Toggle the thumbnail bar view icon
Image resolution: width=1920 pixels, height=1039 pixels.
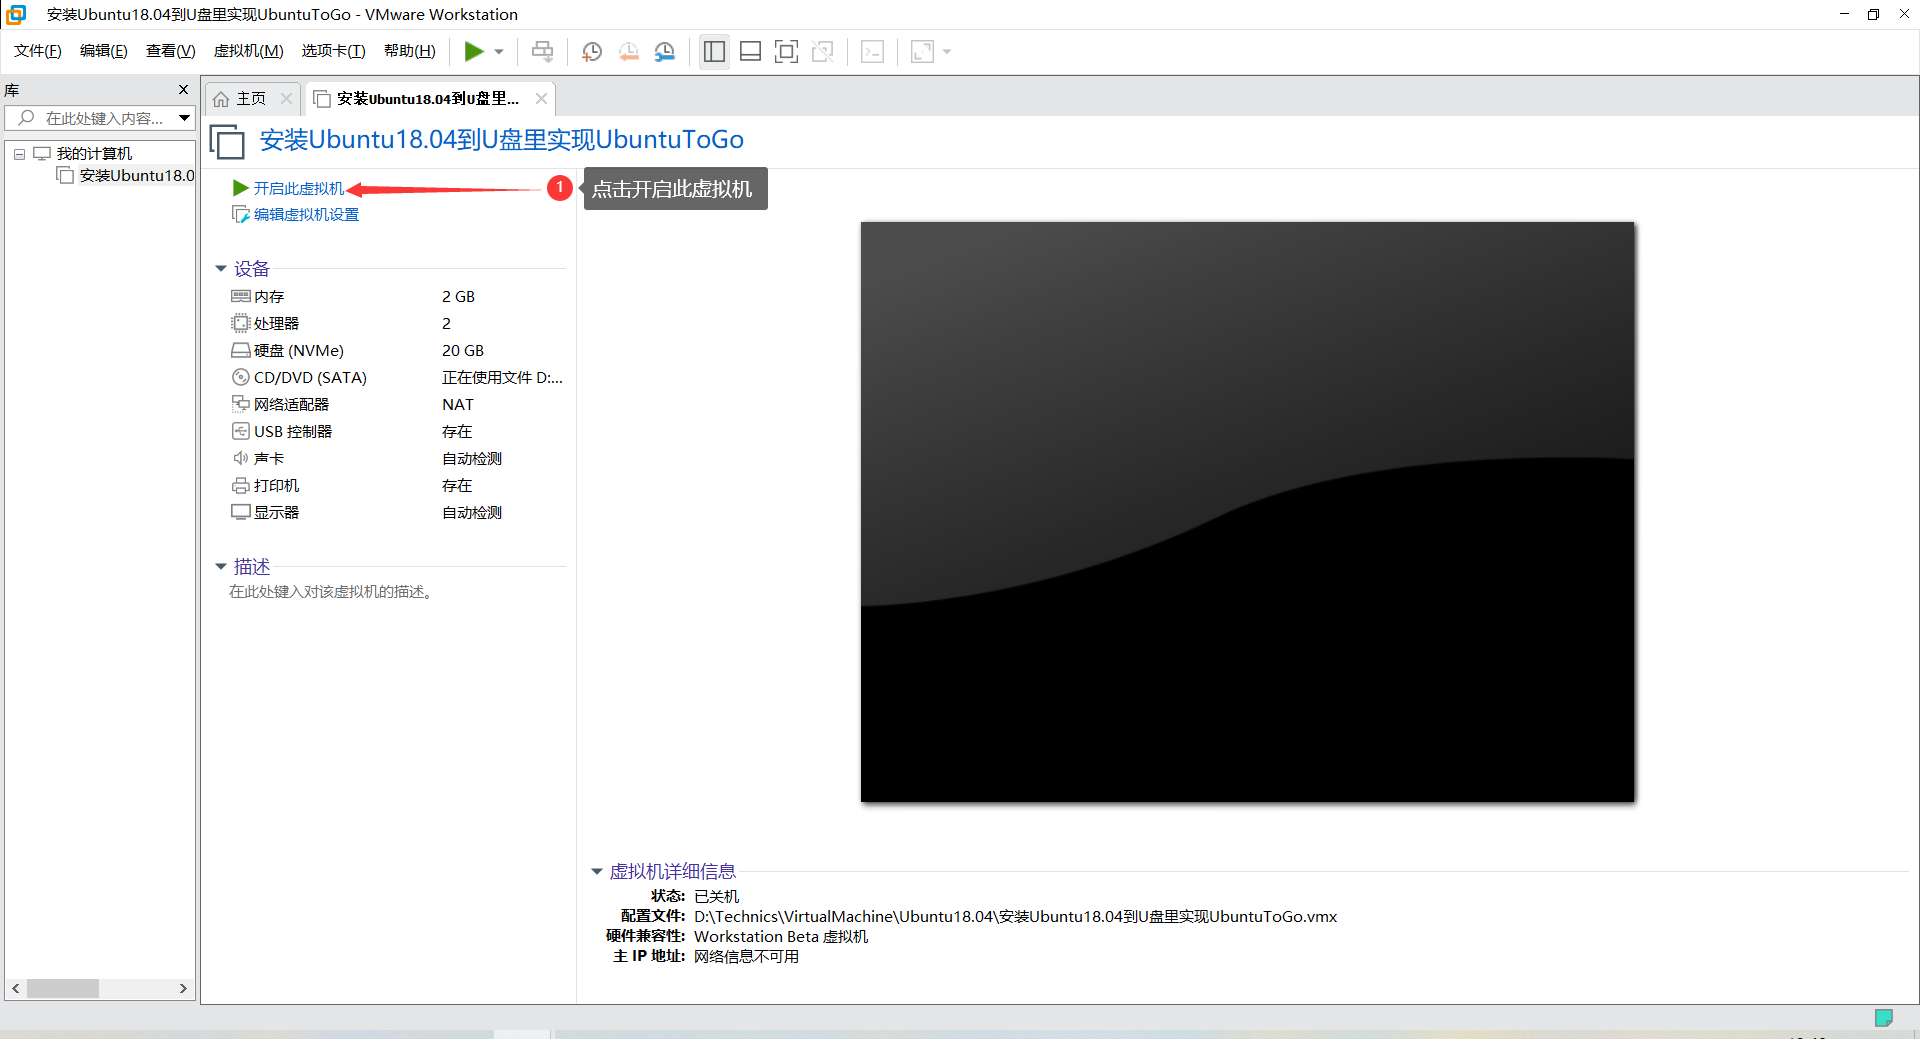(750, 51)
